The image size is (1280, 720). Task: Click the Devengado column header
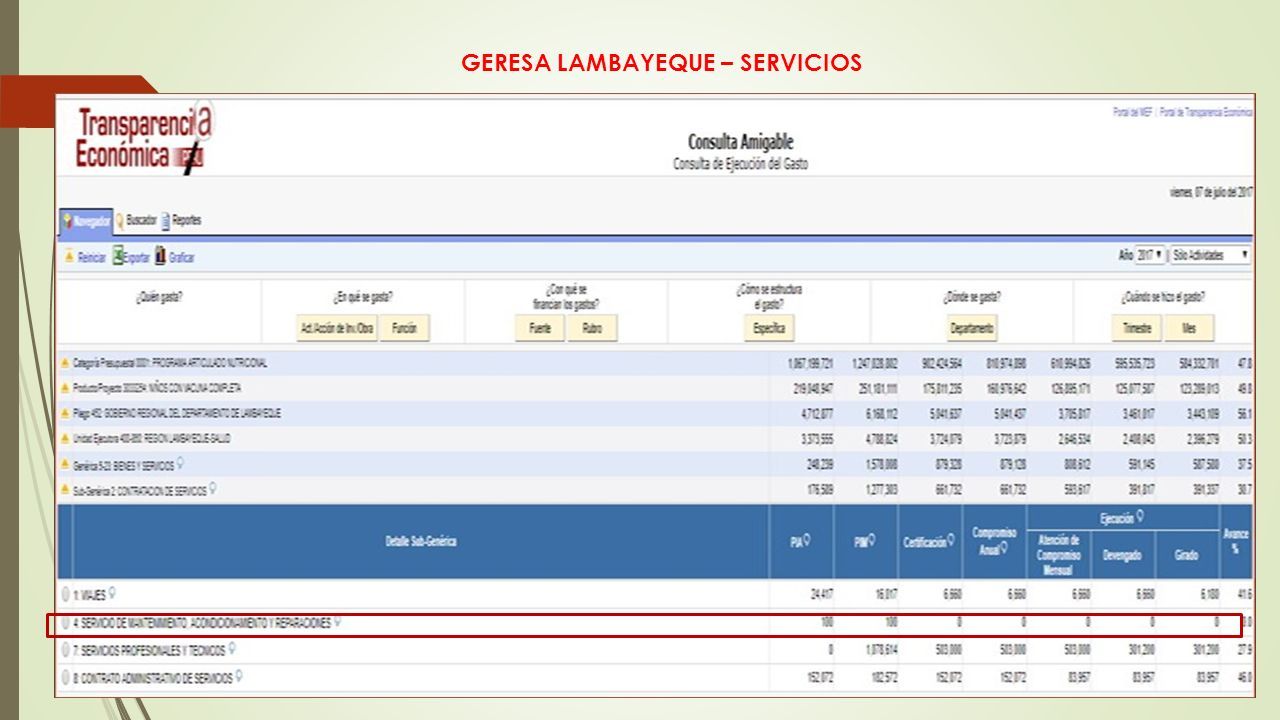(x=1122, y=555)
